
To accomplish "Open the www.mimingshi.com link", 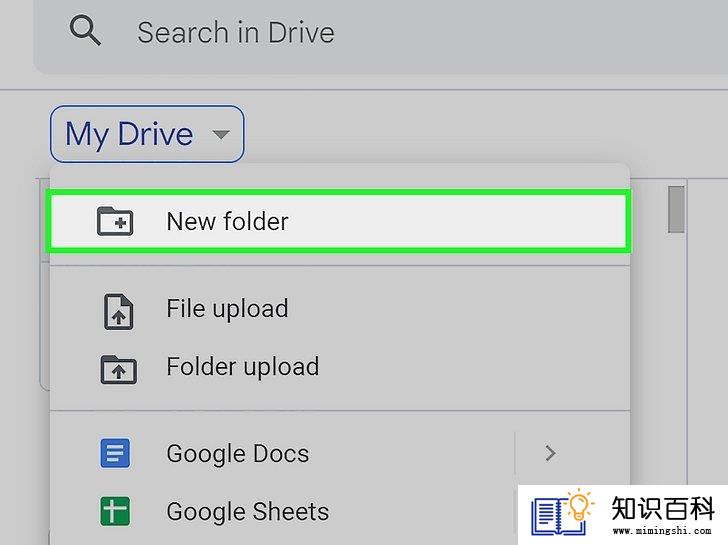I will 662,530.
